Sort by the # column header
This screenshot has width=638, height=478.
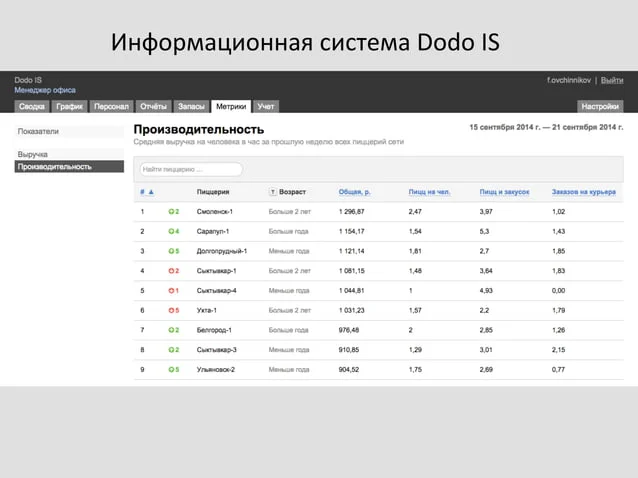click(142, 192)
